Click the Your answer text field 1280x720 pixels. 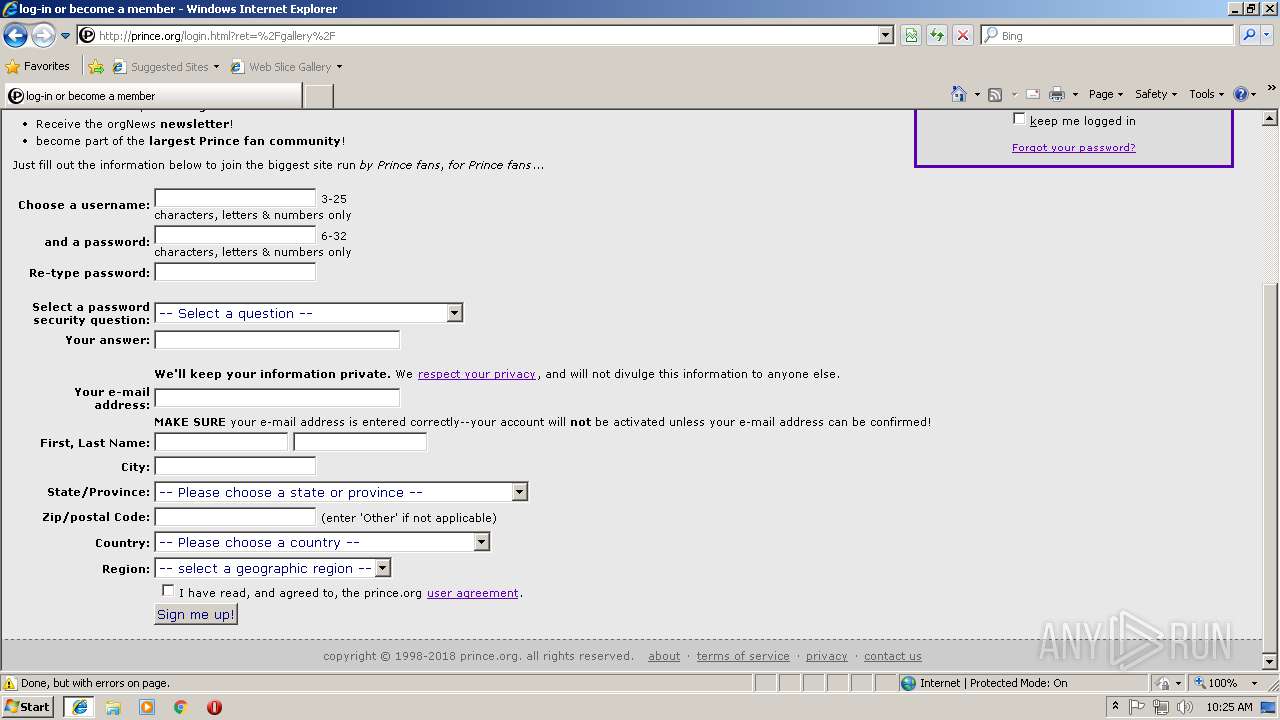[x=277, y=340]
